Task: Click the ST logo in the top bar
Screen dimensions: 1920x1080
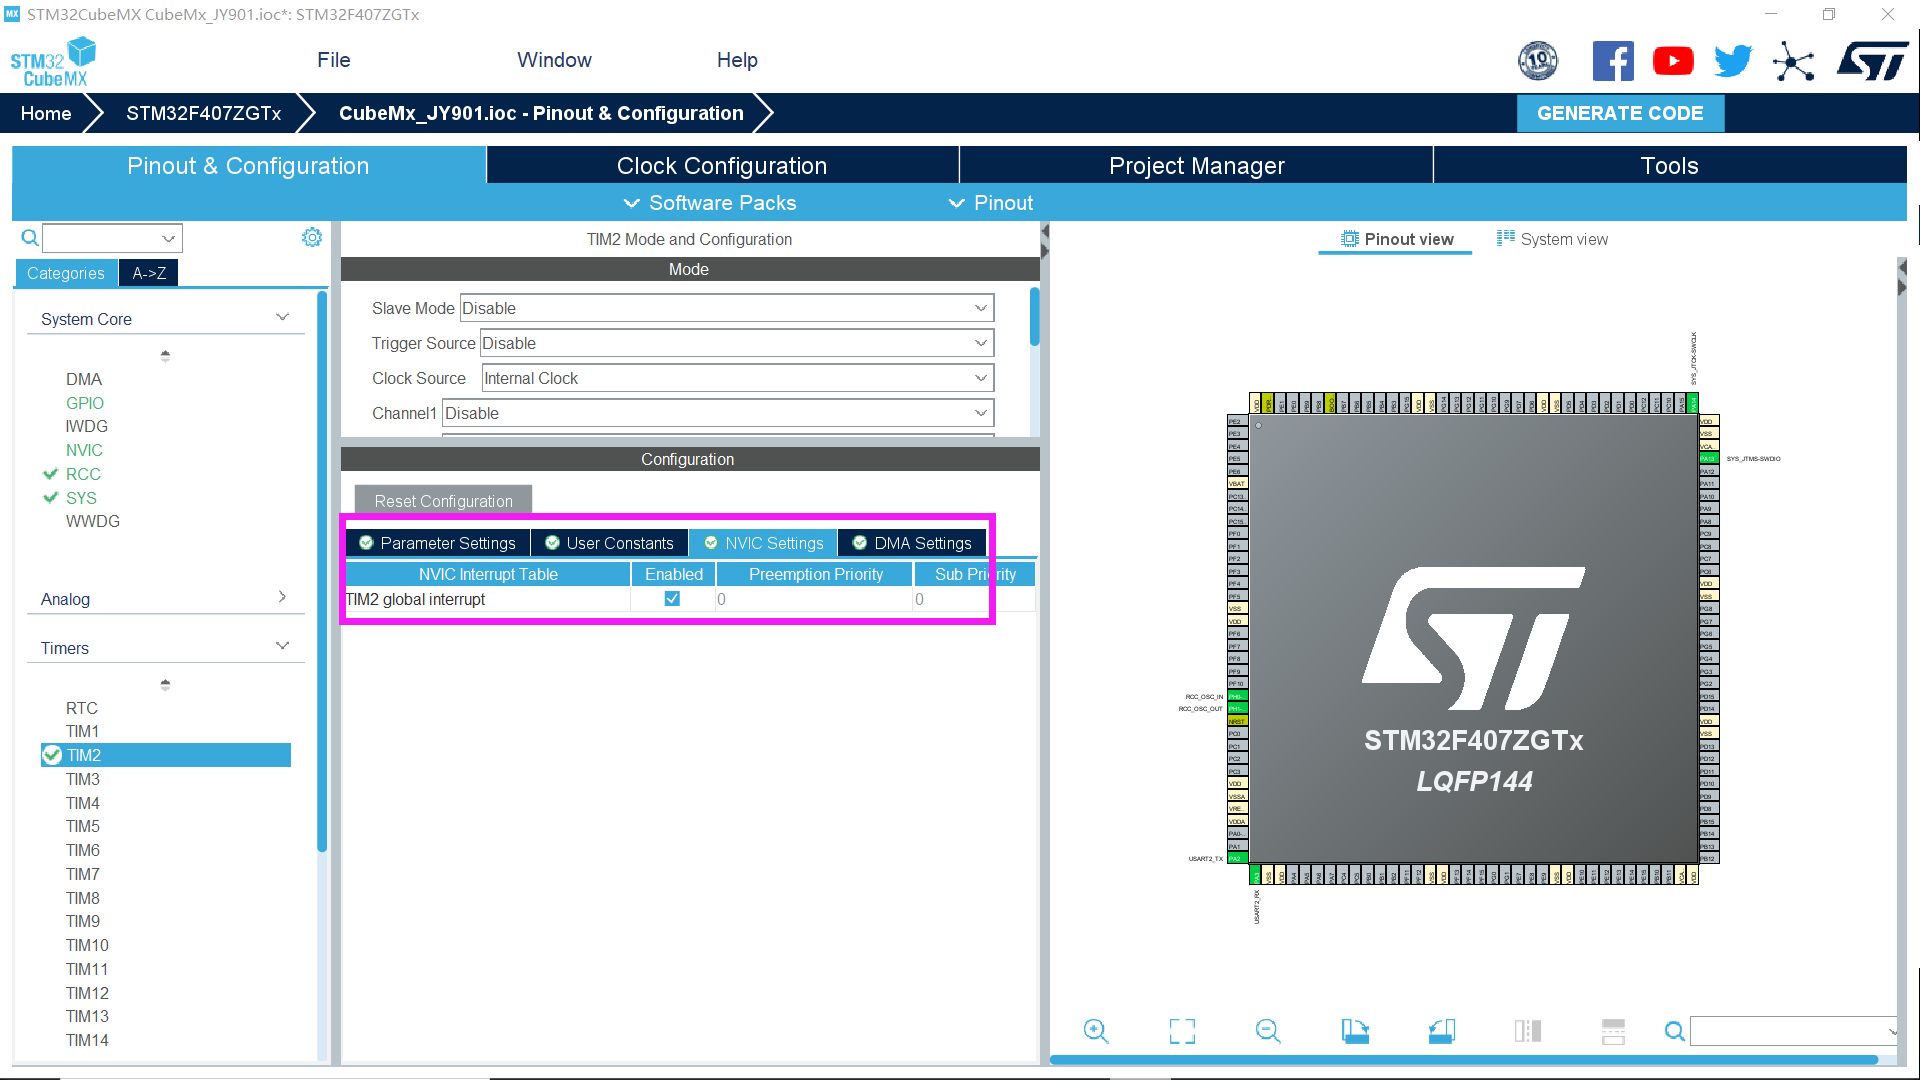Action: (1872, 60)
